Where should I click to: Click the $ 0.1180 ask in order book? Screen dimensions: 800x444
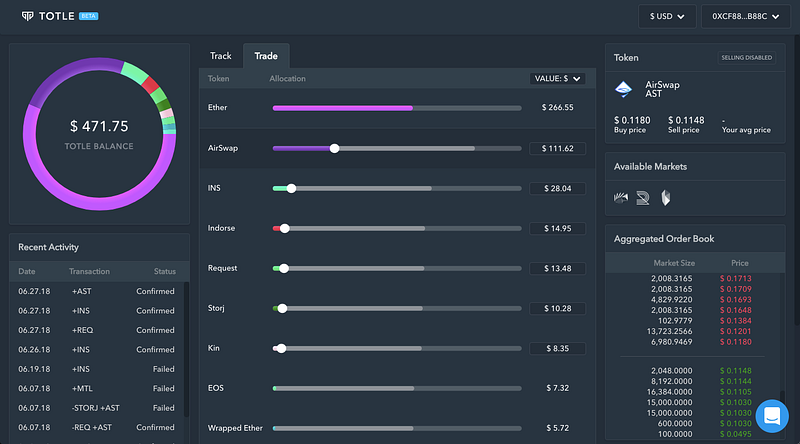click(735, 342)
